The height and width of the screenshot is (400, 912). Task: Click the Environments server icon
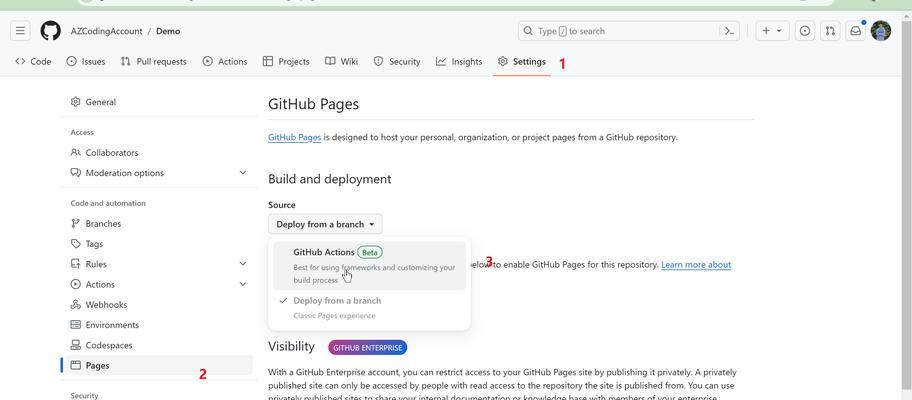point(75,325)
